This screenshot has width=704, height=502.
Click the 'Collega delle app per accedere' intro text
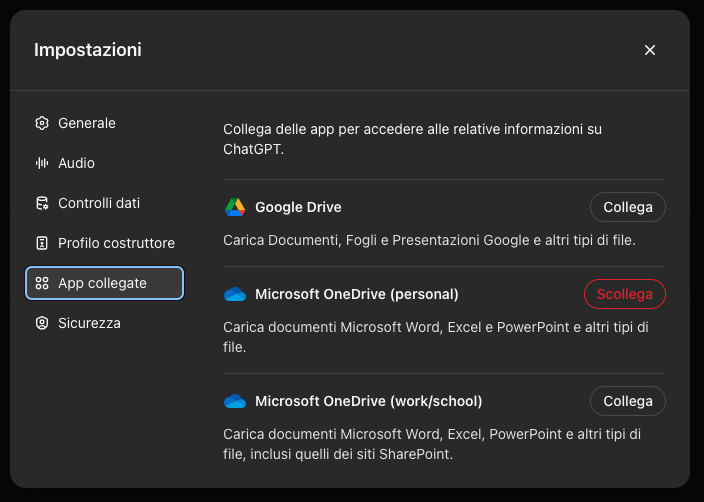click(x=412, y=139)
